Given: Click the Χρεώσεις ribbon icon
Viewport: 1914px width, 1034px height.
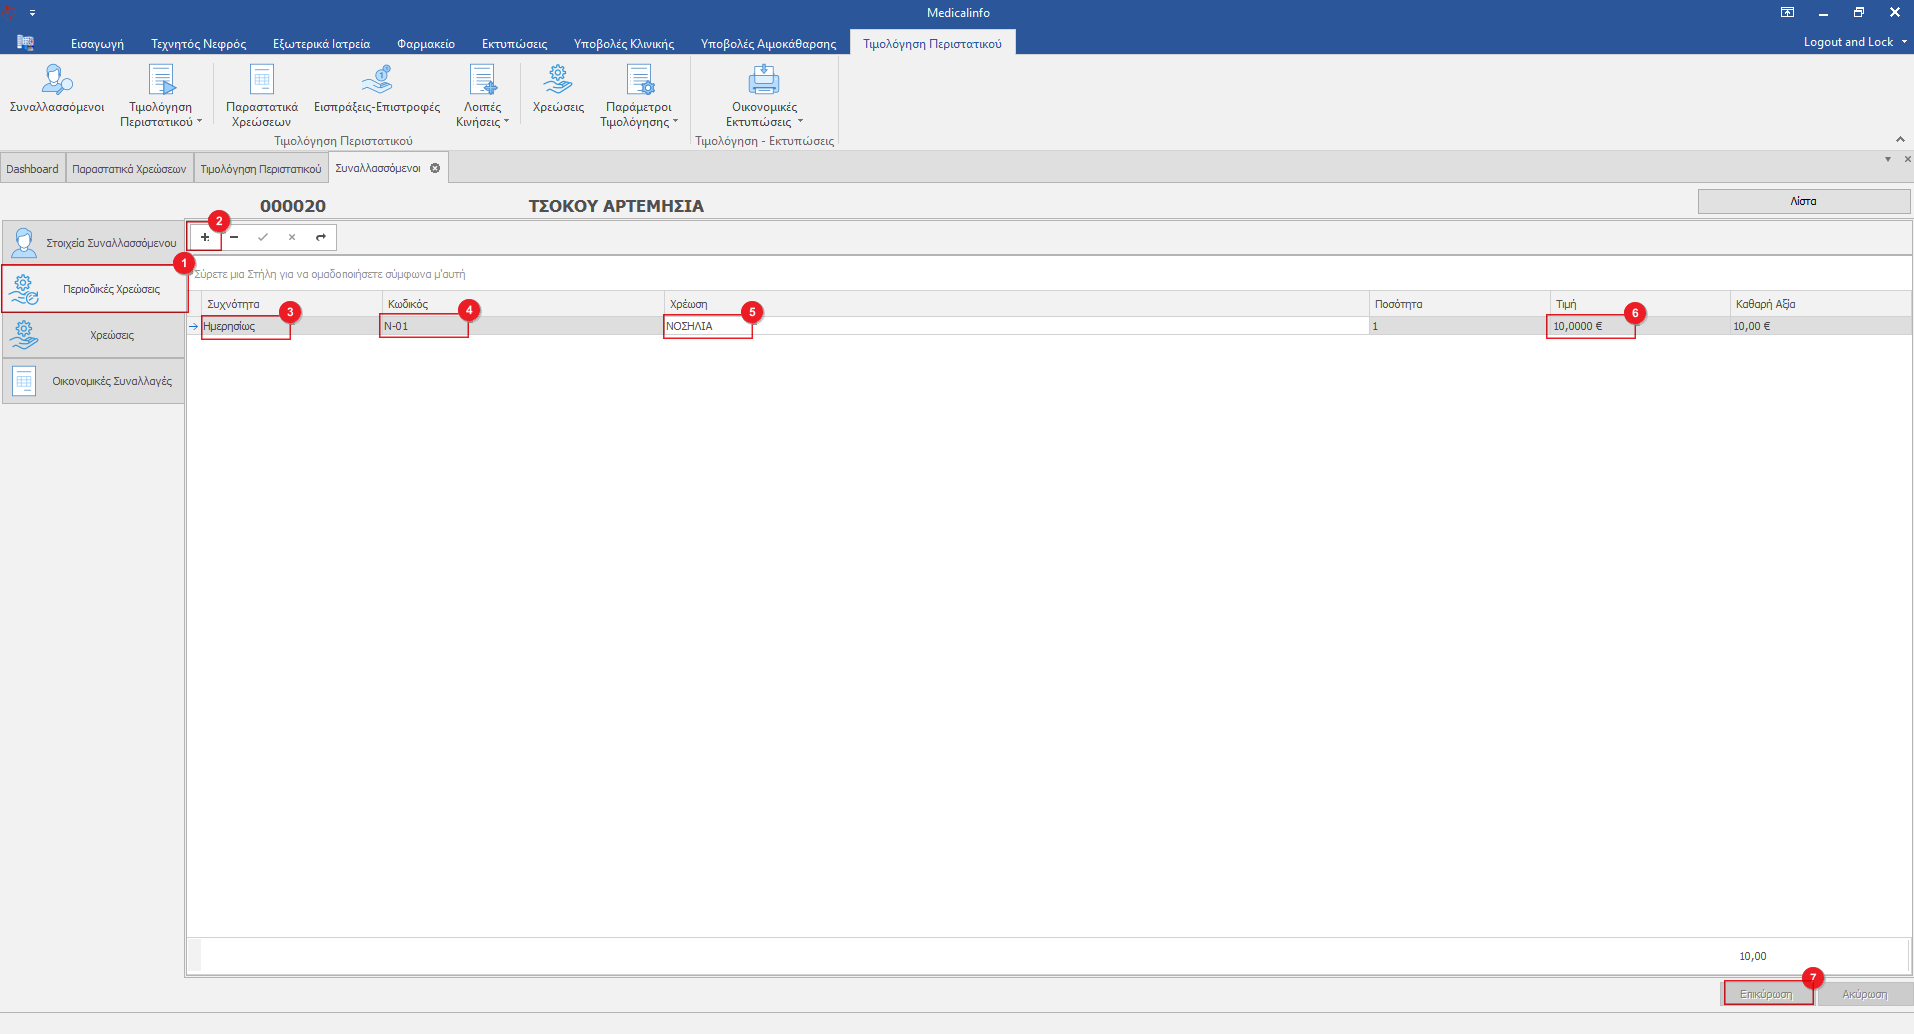Looking at the screenshot, I should 558,91.
